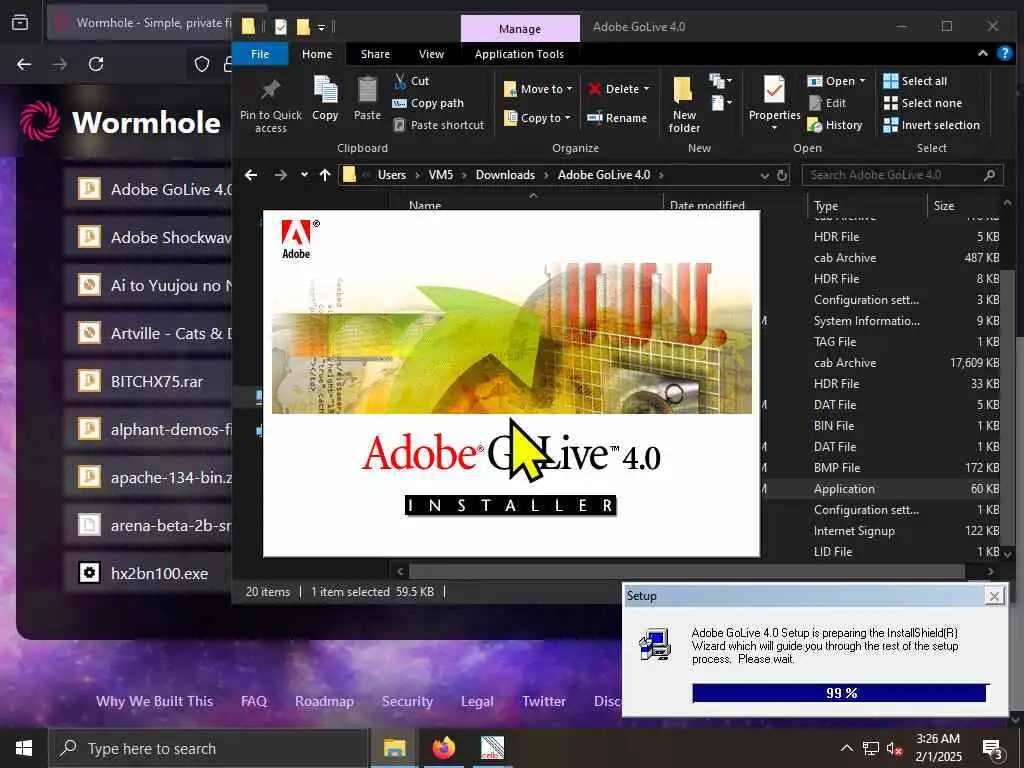The image size is (1024, 768).
Task: Refresh the Explorer address bar
Action: (782, 175)
